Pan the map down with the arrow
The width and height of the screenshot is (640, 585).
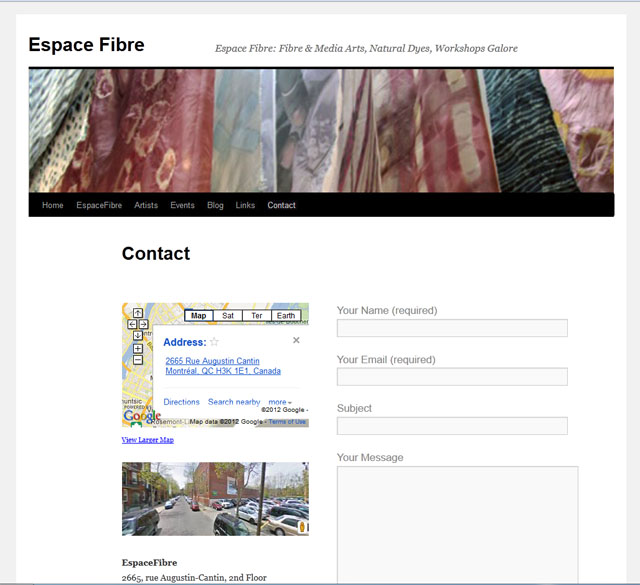tap(138, 335)
